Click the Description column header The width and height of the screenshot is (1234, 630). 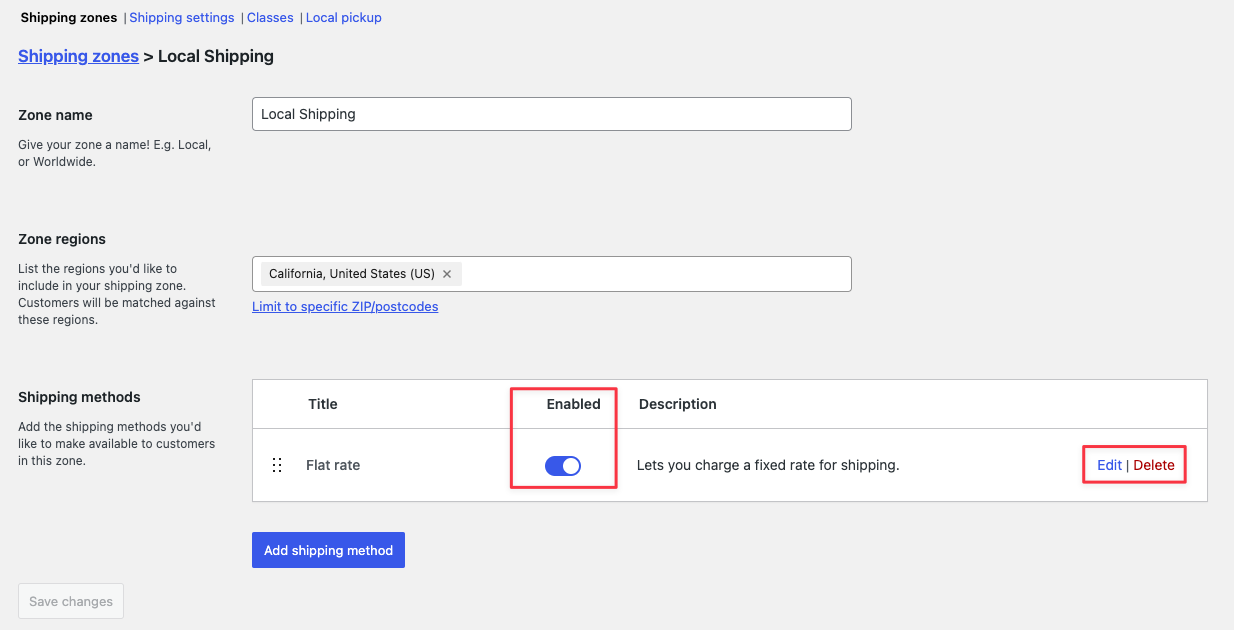(x=677, y=403)
